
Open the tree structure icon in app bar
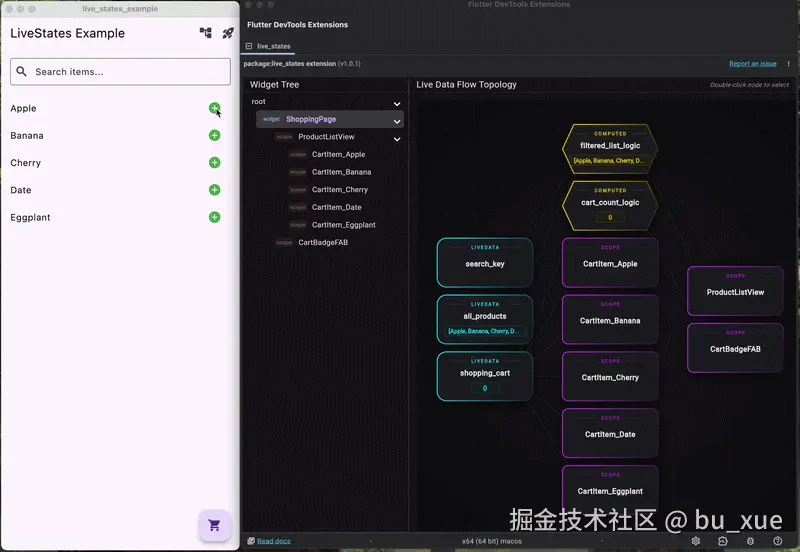pyautogui.click(x=206, y=33)
